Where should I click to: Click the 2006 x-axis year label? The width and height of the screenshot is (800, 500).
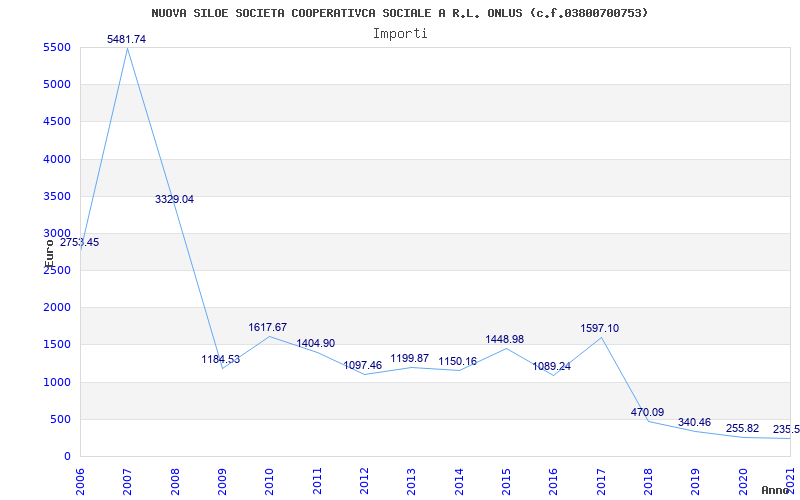(x=80, y=480)
